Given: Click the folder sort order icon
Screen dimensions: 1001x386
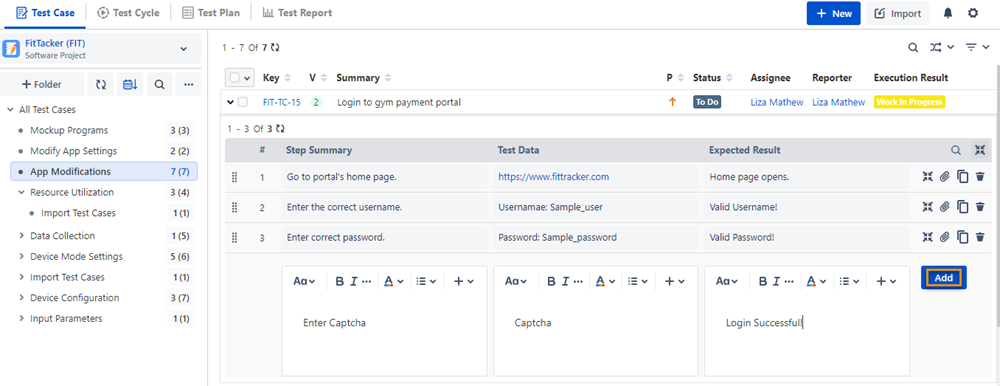Looking at the screenshot, I should [130, 84].
